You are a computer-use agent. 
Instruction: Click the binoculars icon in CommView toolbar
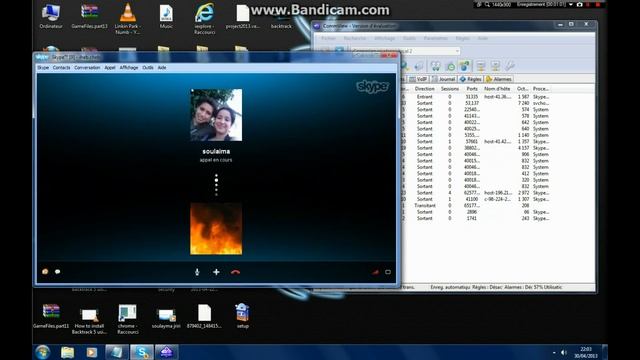[x=436, y=66]
